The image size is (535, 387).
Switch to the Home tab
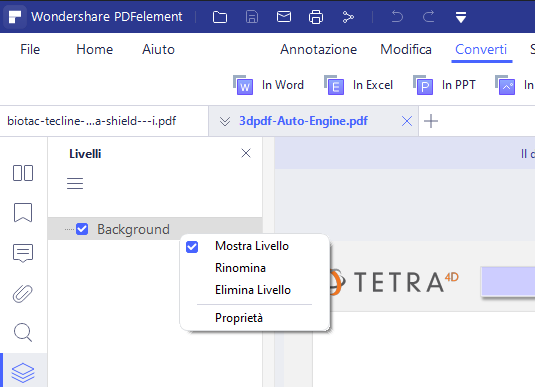(95, 49)
